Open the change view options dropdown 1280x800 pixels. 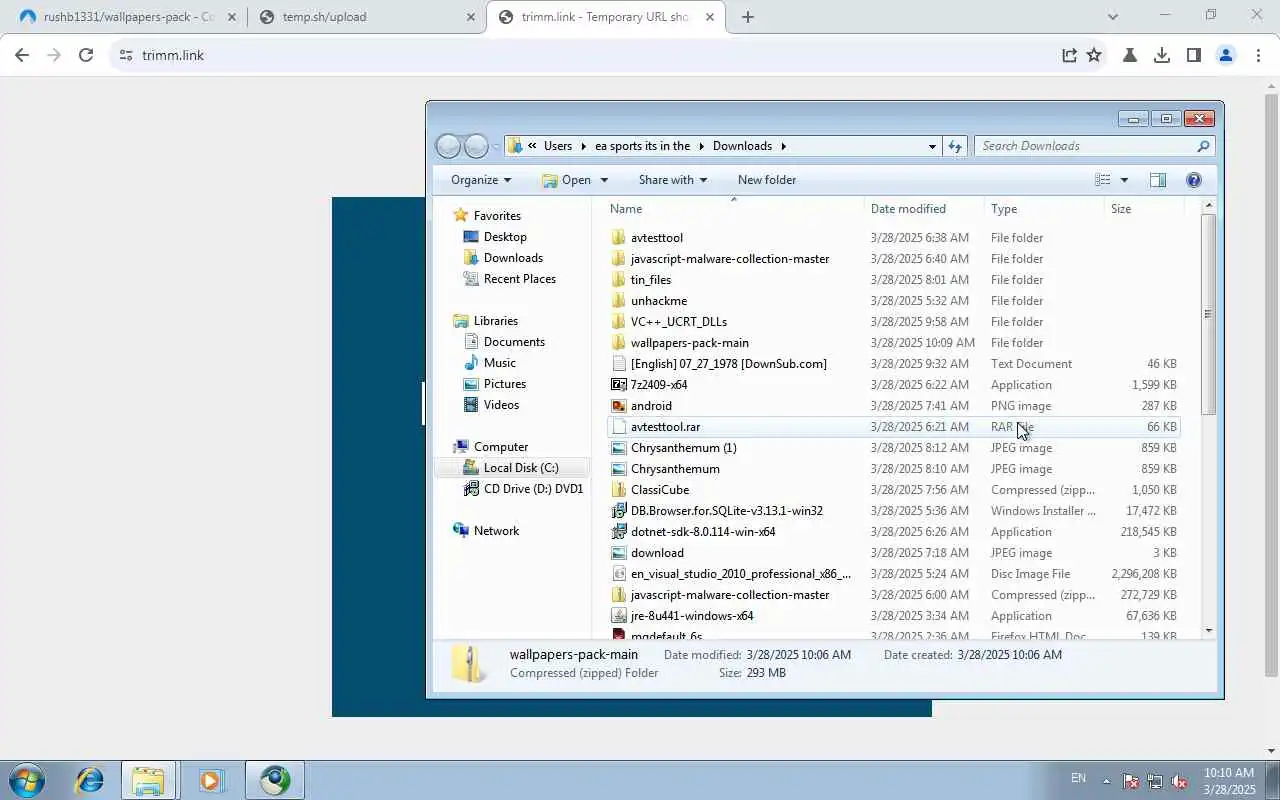coord(1124,180)
